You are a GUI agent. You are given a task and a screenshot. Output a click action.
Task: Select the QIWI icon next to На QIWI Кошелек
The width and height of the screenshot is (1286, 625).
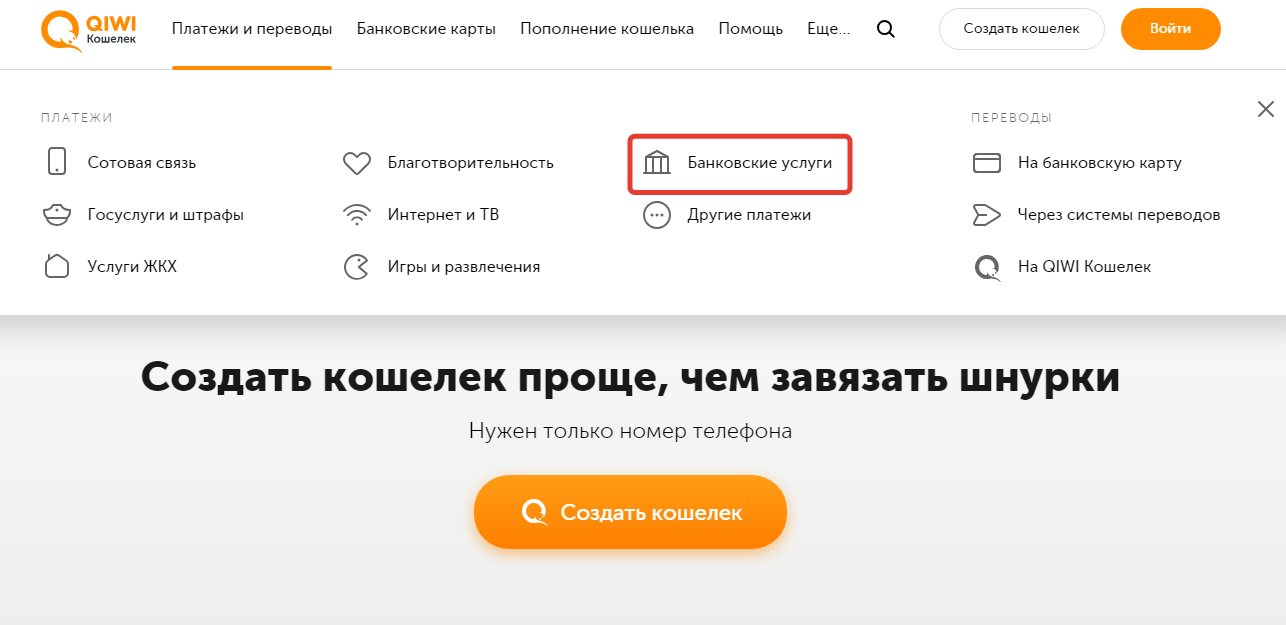tap(987, 266)
